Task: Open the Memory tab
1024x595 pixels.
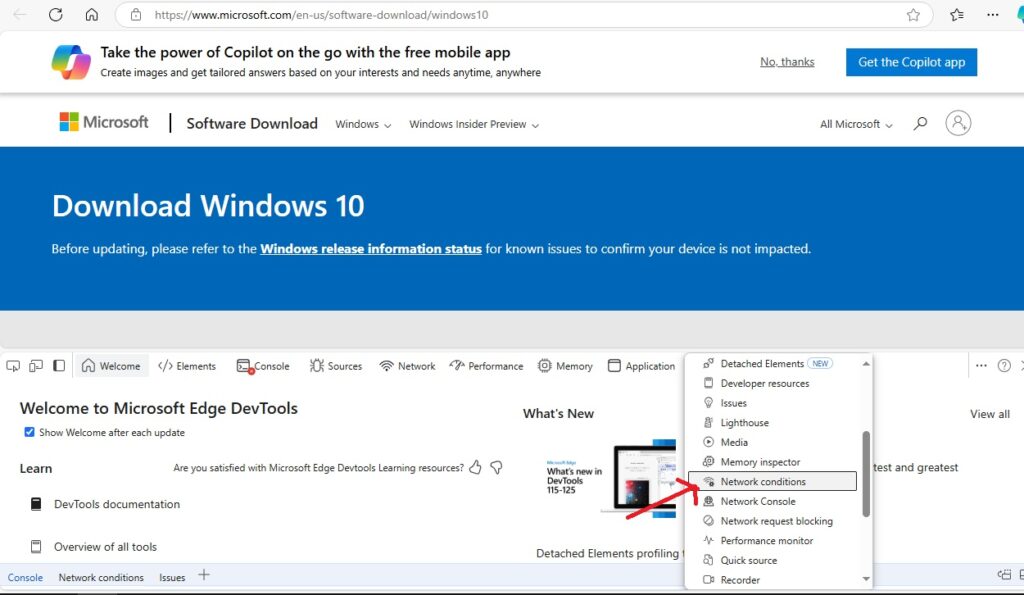Action: 565,366
